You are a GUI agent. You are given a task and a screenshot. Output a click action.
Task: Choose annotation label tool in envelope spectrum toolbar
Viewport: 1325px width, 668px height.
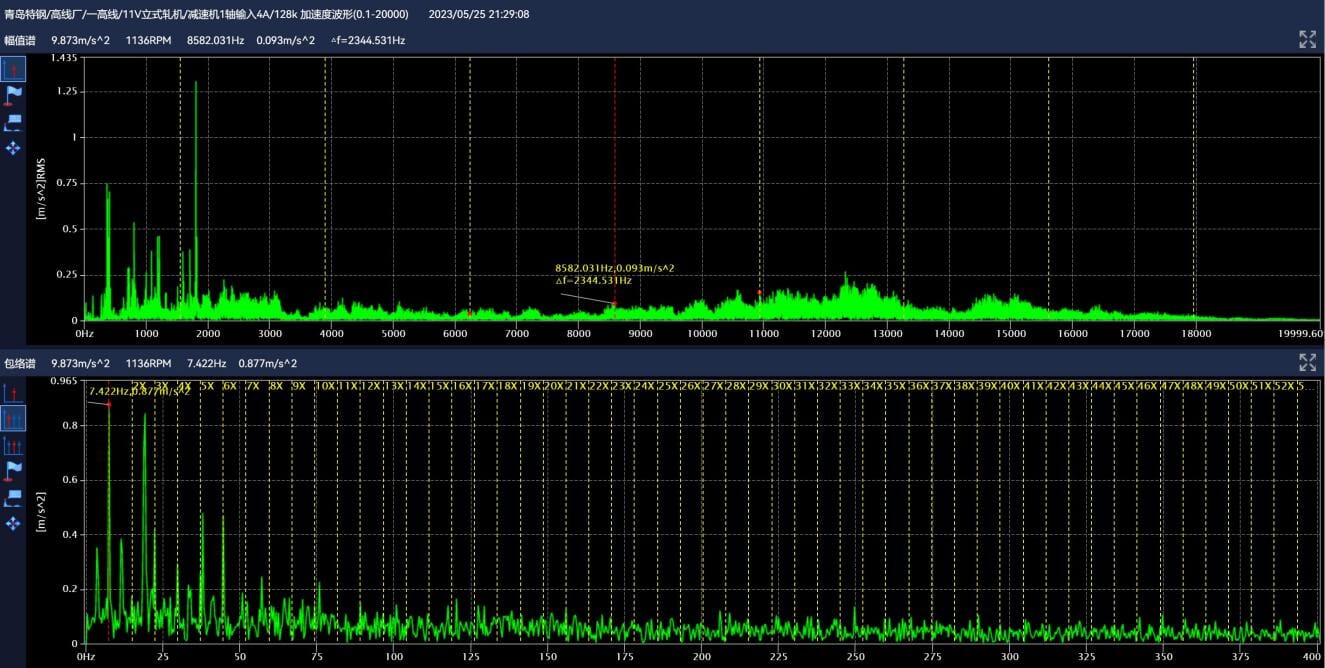click(13, 497)
